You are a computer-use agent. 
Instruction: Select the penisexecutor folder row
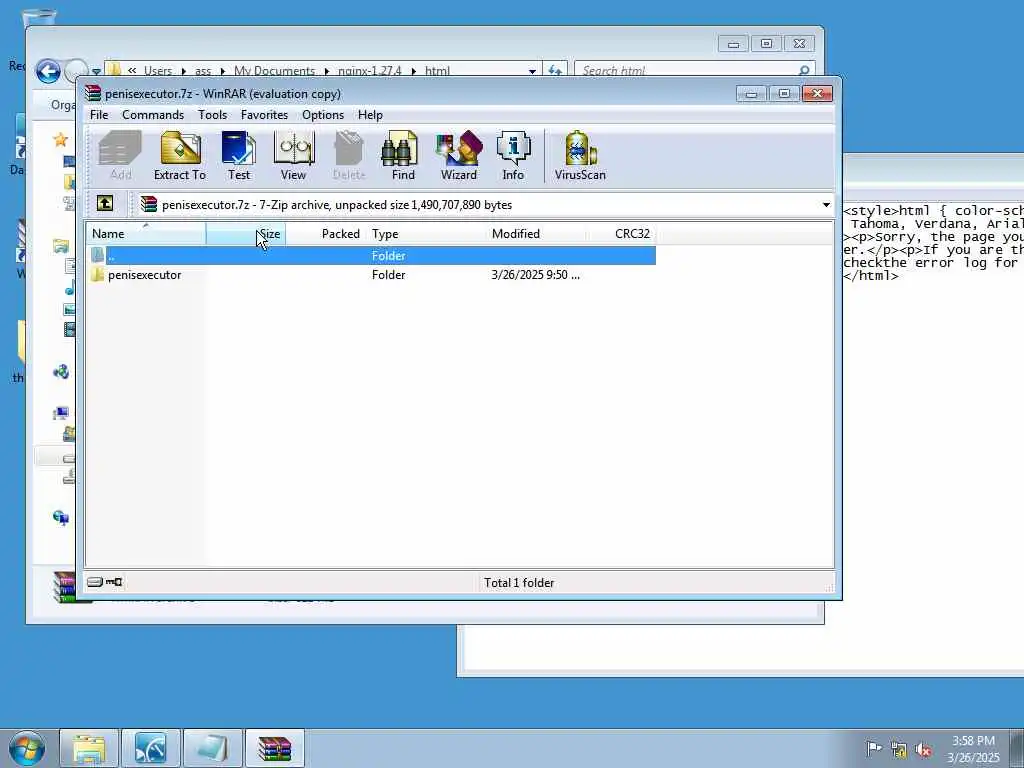coord(371,275)
